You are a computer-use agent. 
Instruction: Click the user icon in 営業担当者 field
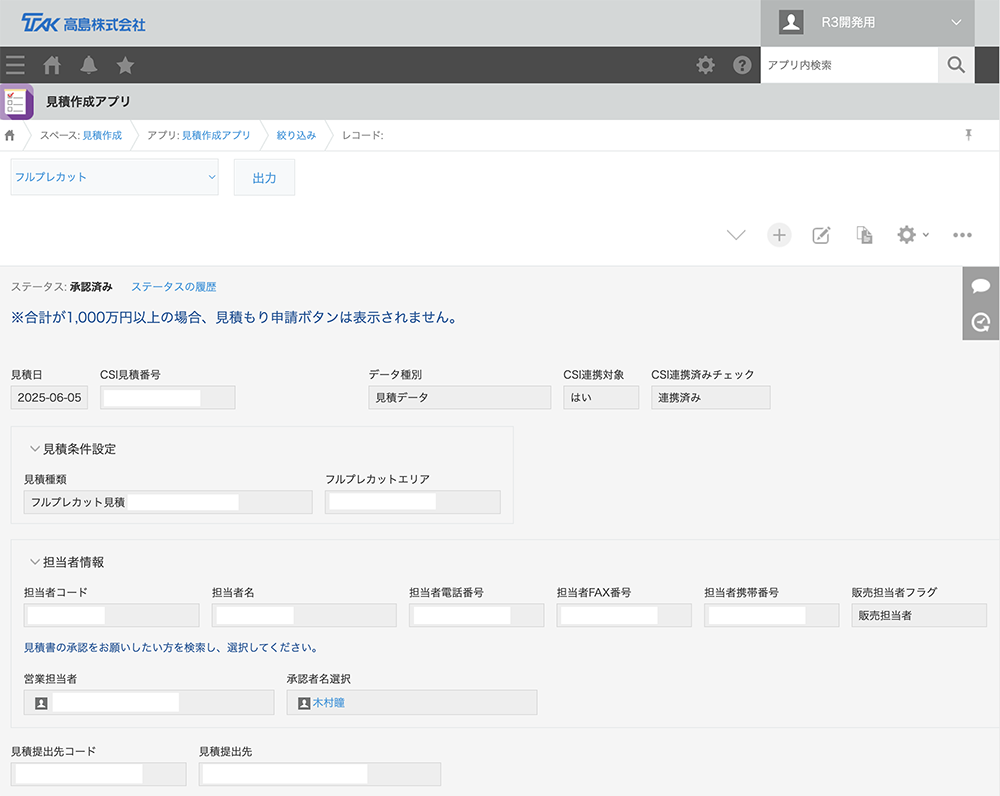41,703
